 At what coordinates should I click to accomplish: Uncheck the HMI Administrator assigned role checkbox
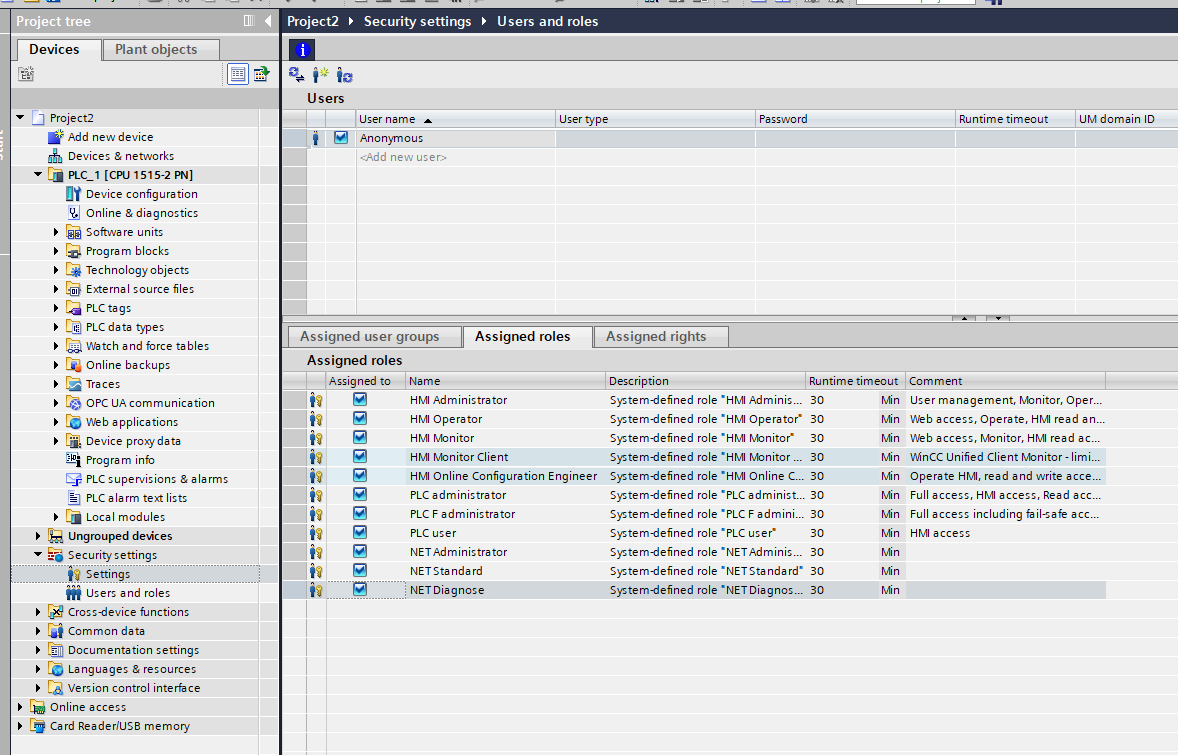pos(360,400)
